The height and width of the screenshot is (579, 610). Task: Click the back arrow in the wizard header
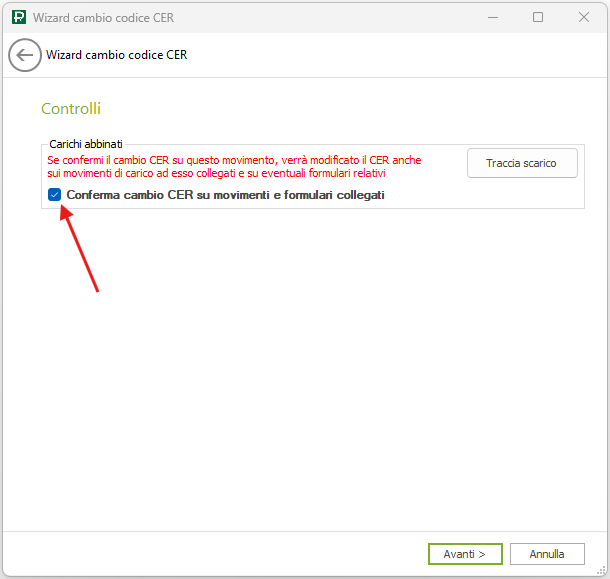[25, 55]
